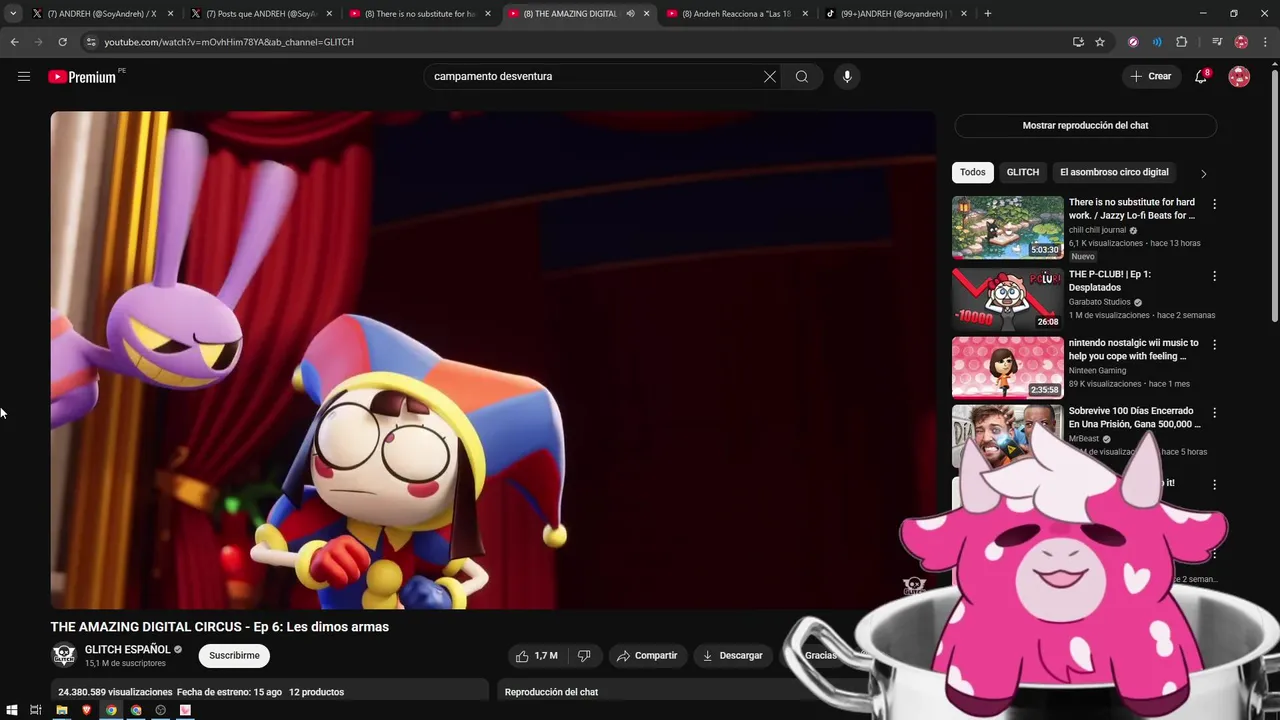Open nintendo wii music video thumbnail
The width and height of the screenshot is (1280, 720).
pyautogui.click(x=1007, y=367)
